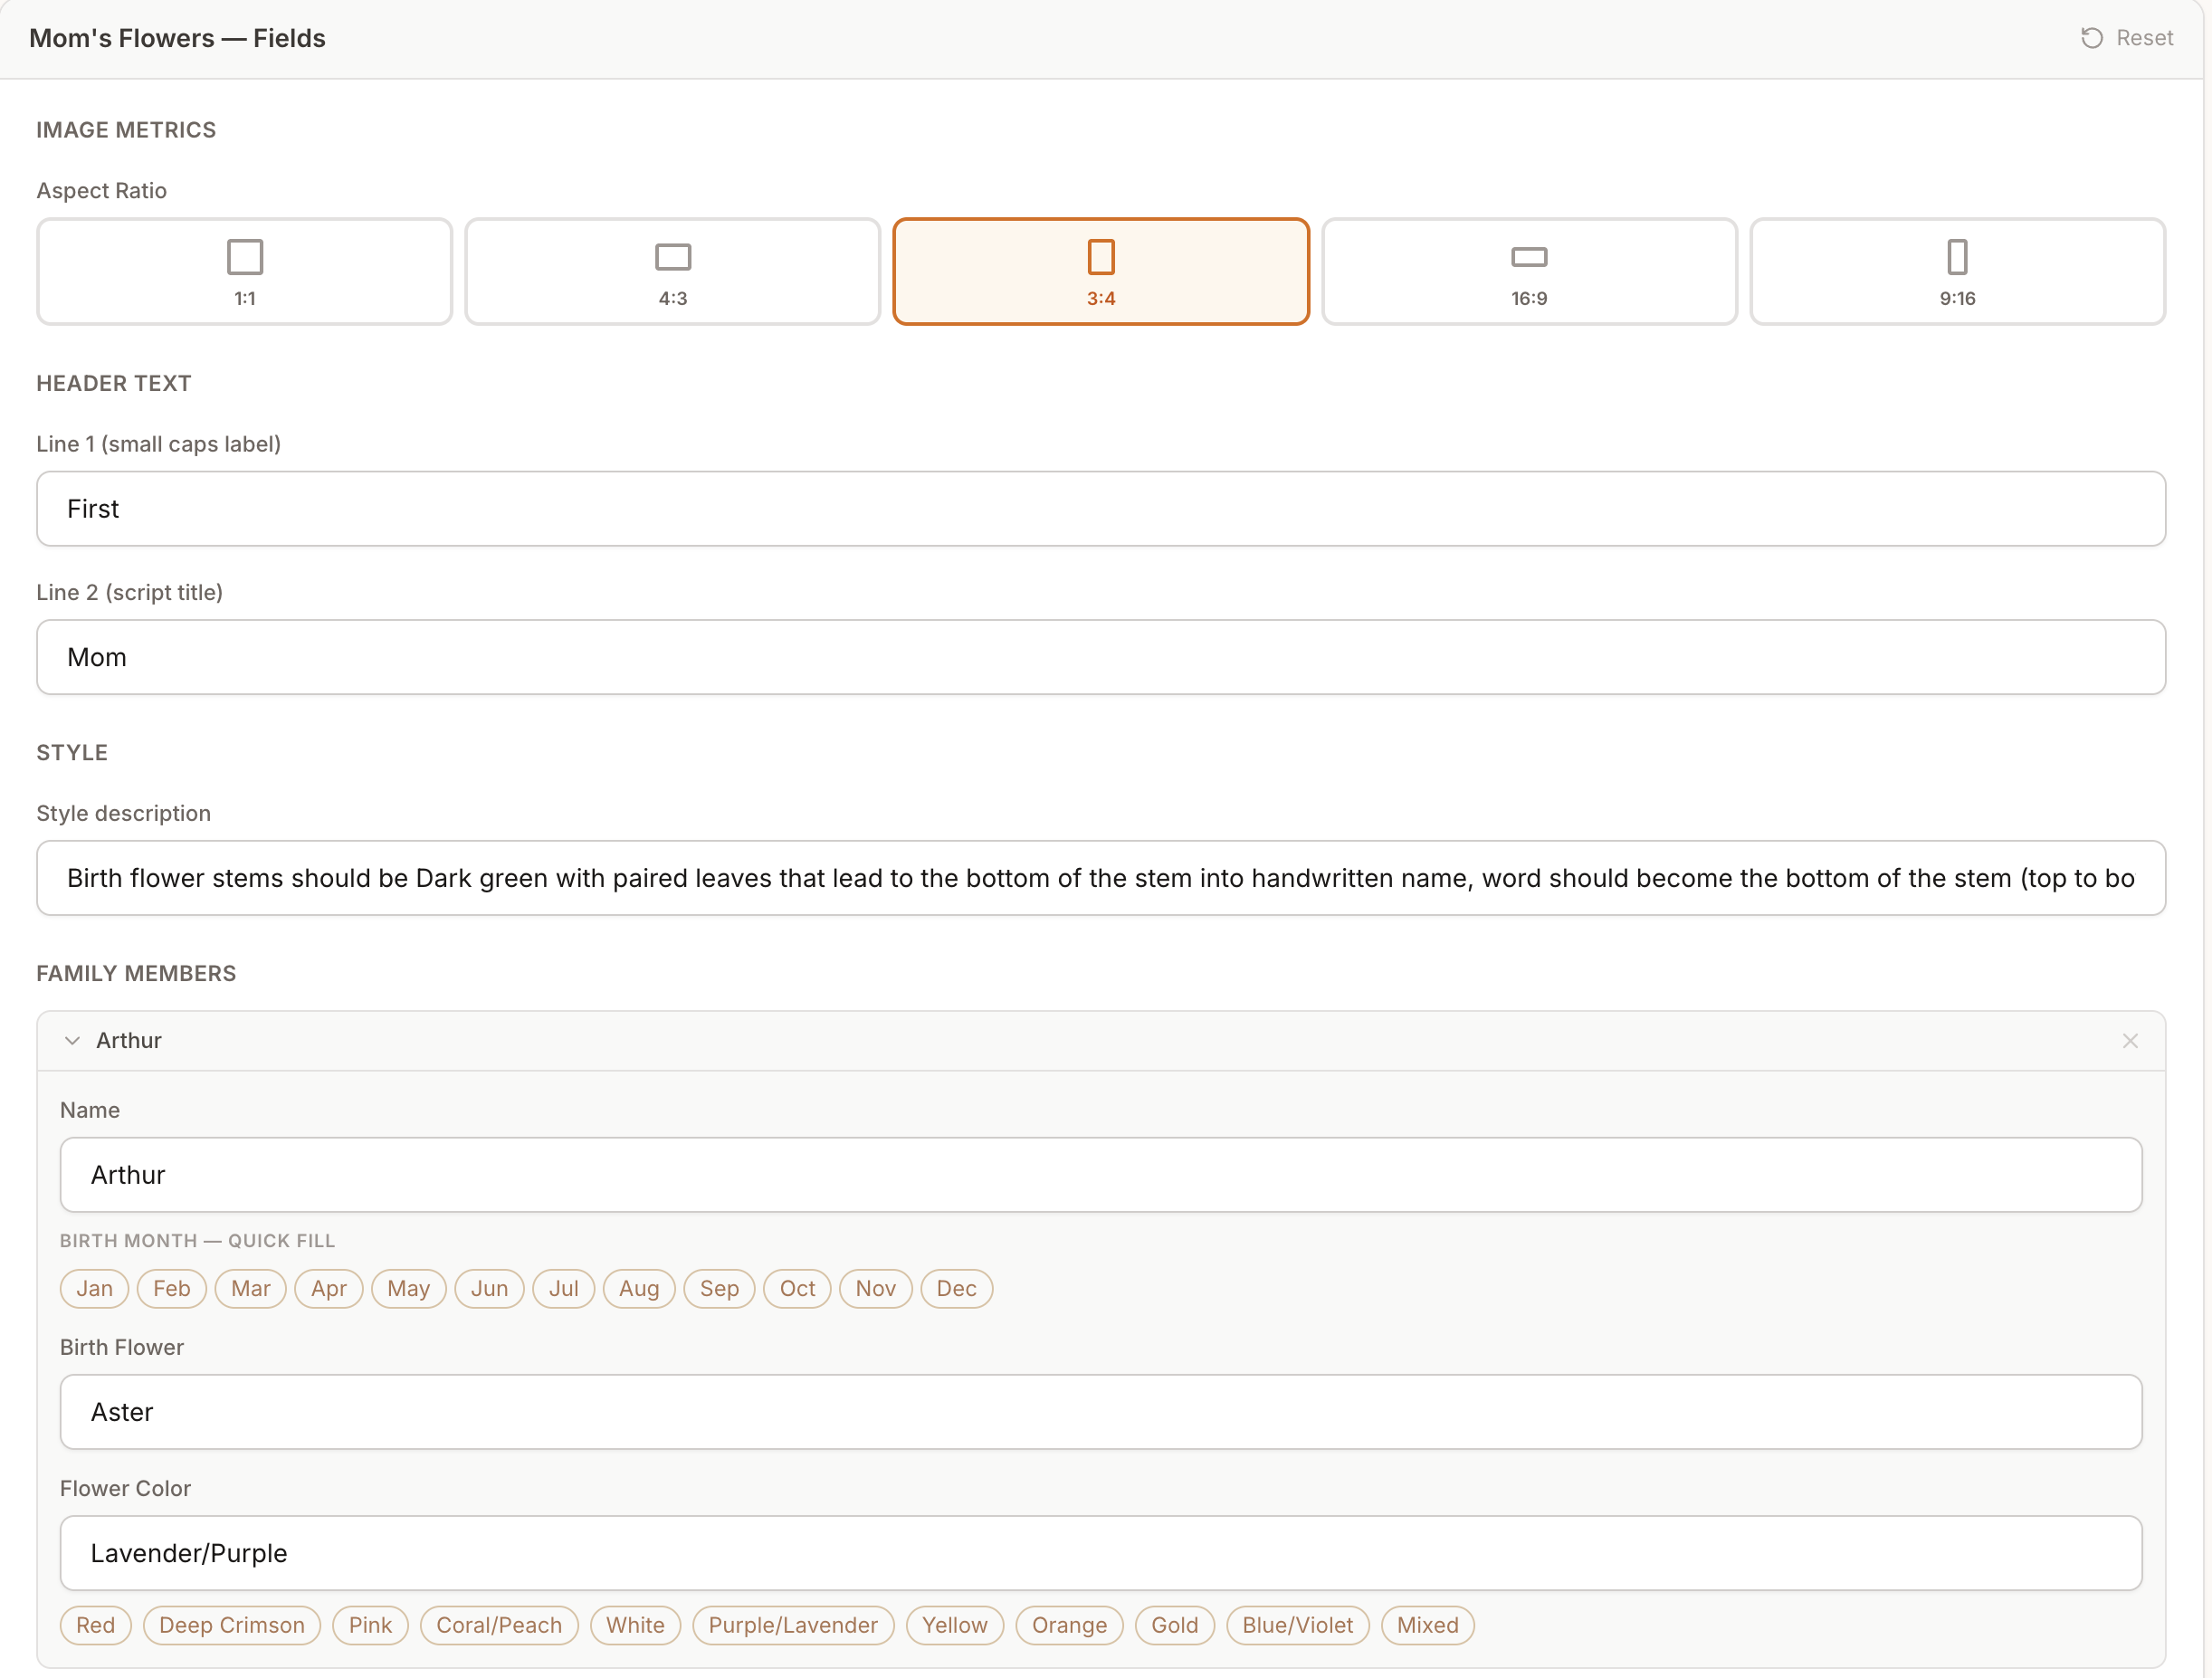Select the 3:4 aspect ratio
Image resolution: width=2212 pixels, height=1678 pixels.
(1101, 271)
